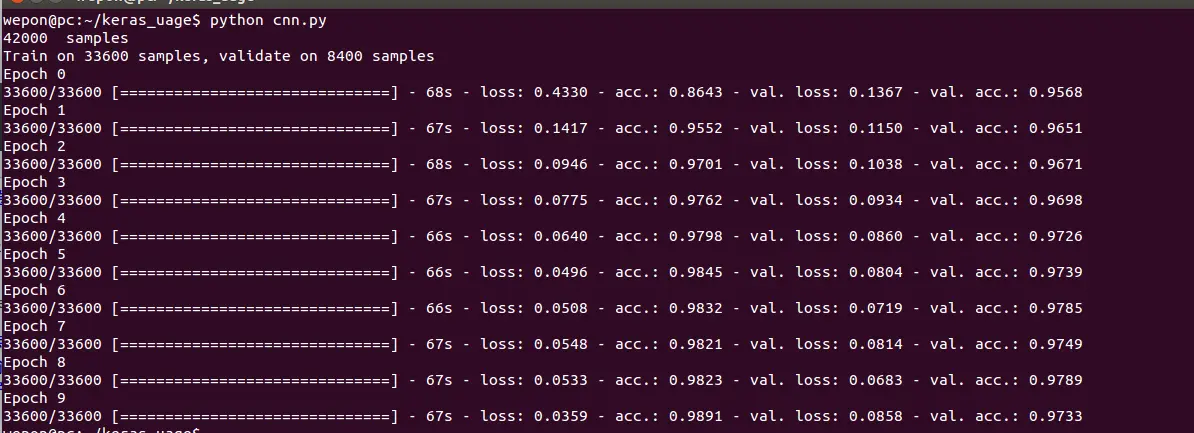The height and width of the screenshot is (433, 1194).
Task: Select training loss value 0.0640
Action: [560, 237]
